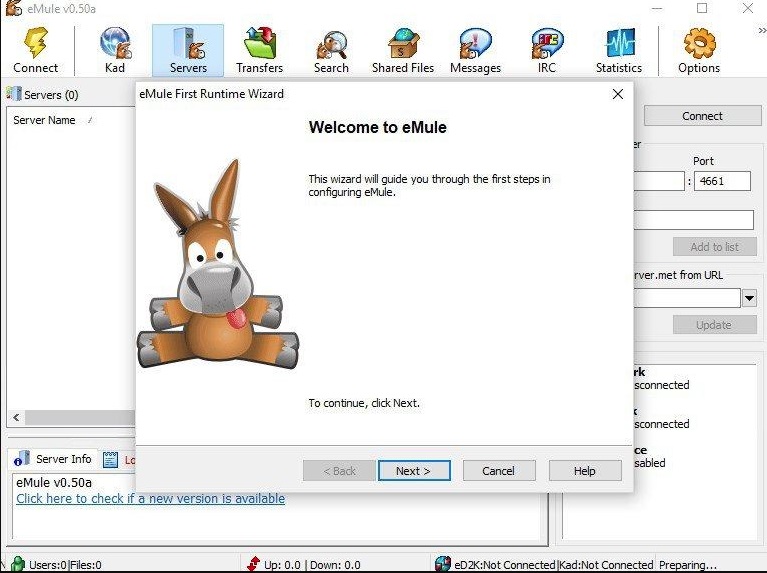Screen dimensions: 767x573
Task: Click the wizard Help button
Action: (585, 471)
